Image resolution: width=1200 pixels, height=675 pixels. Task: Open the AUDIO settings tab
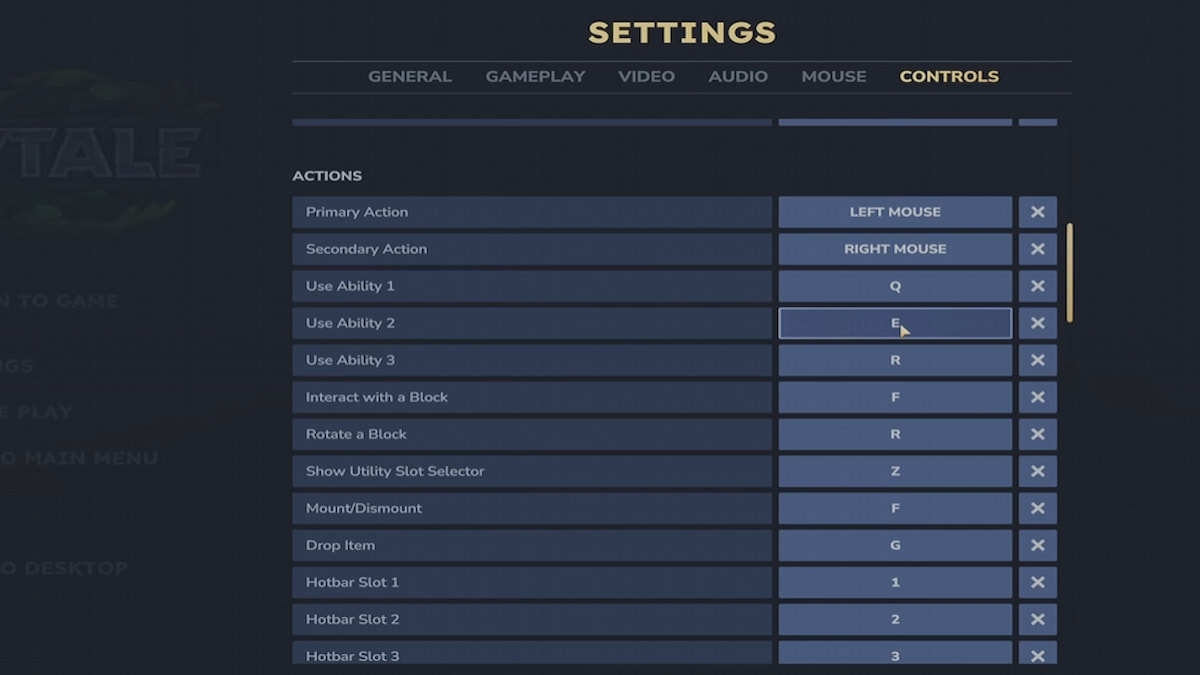click(738, 76)
